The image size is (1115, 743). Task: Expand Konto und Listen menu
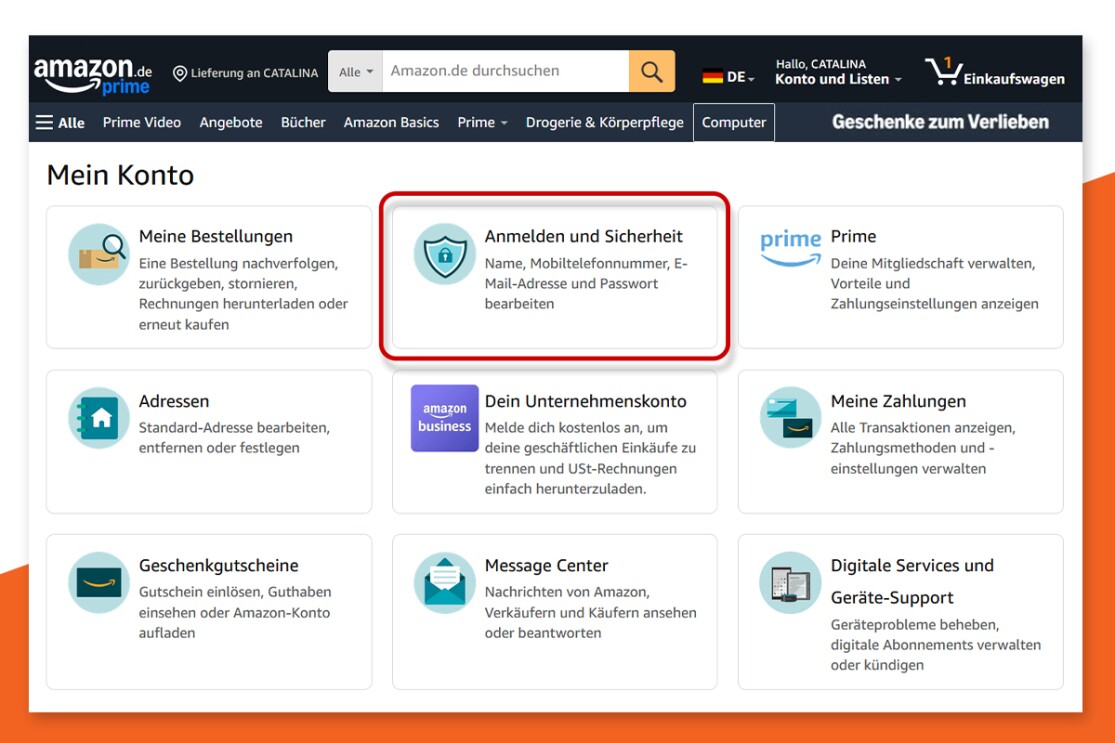coord(838,79)
